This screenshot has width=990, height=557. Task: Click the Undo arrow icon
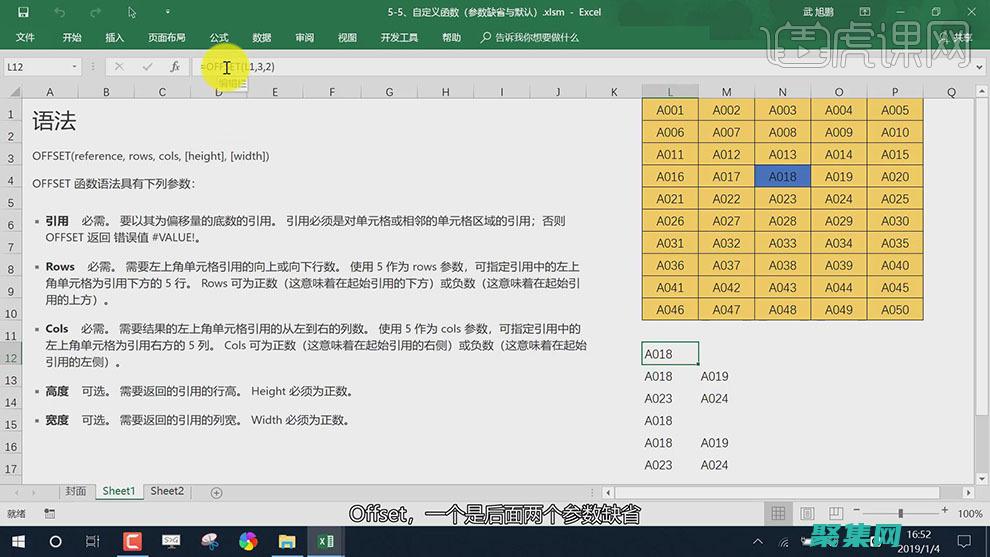tap(59, 12)
